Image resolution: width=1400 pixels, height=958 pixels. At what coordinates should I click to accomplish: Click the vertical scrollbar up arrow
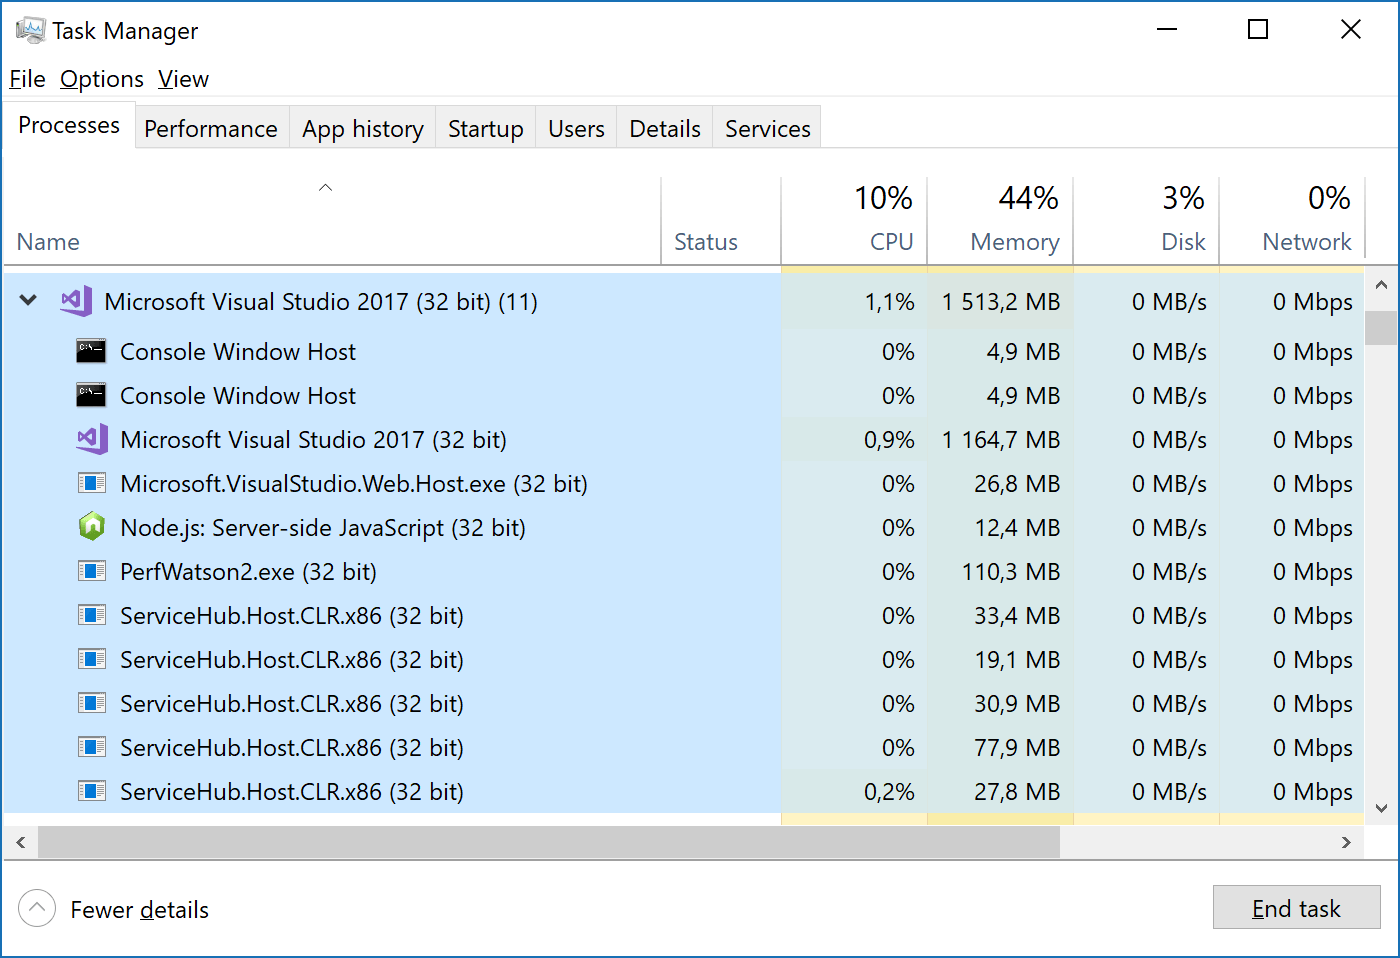1381,285
